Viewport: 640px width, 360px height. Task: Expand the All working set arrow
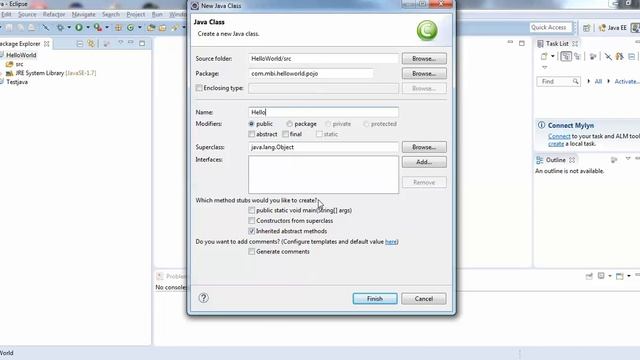[589, 81]
